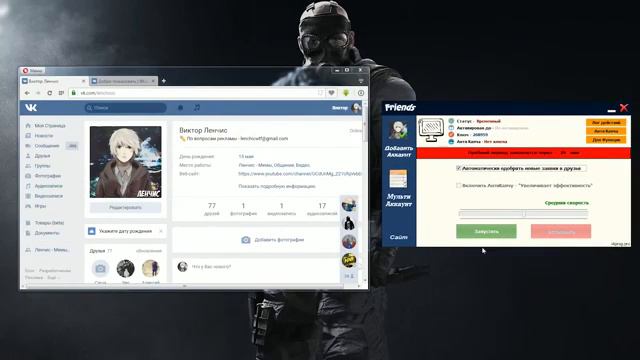Open the Виктор account menu in VK header
This screenshot has width=640, height=360.
coord(346,108)
